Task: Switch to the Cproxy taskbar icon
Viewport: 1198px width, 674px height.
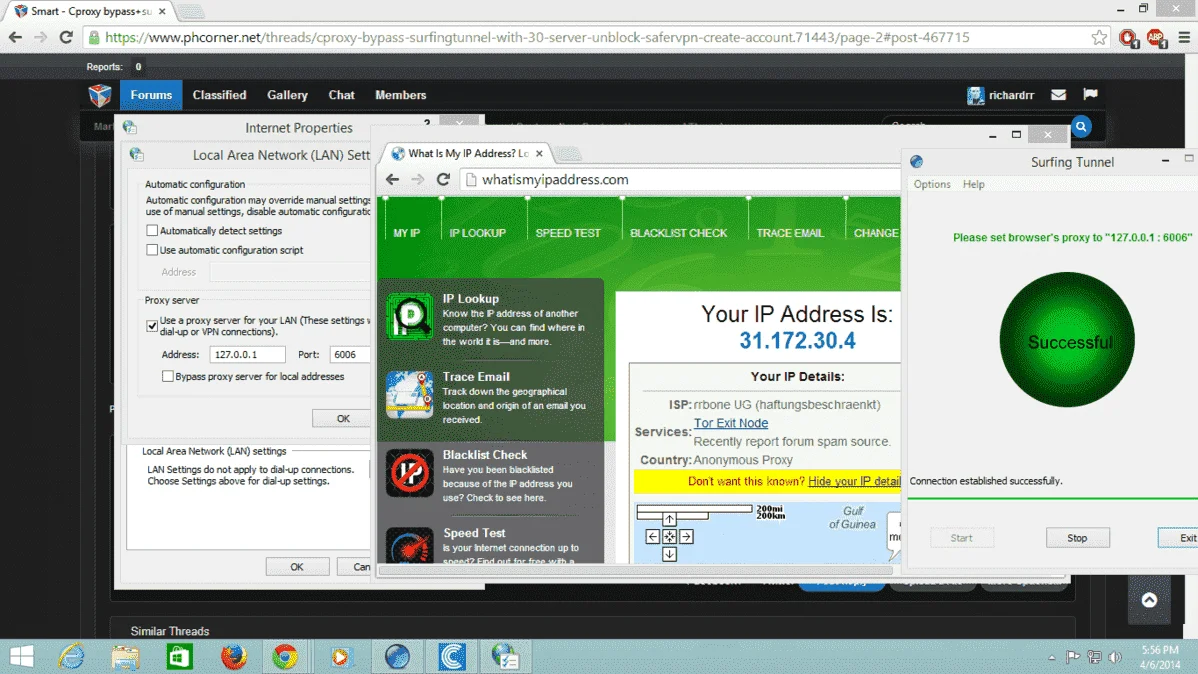Action: [452, 656]
